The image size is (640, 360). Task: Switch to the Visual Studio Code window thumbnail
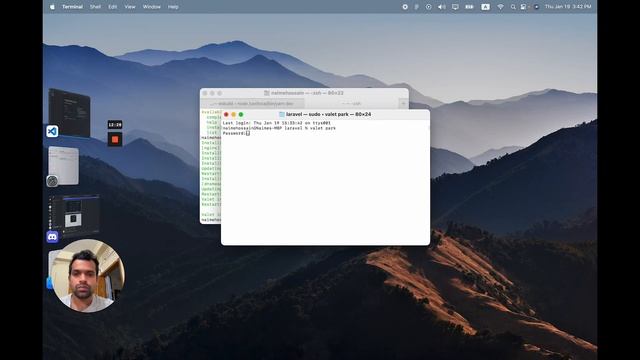(x=69, y=113)
